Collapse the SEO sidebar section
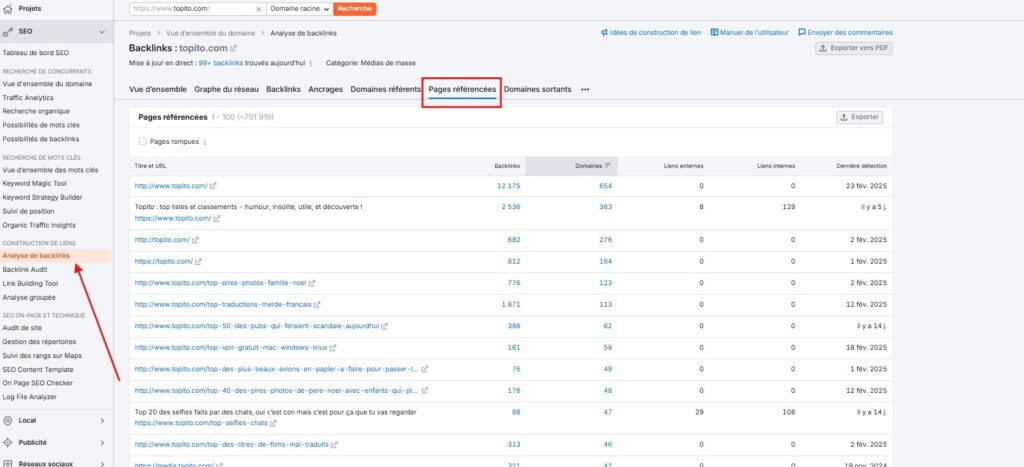The height and width of the screenshot is (467, 1024). [x=102, y=31]
